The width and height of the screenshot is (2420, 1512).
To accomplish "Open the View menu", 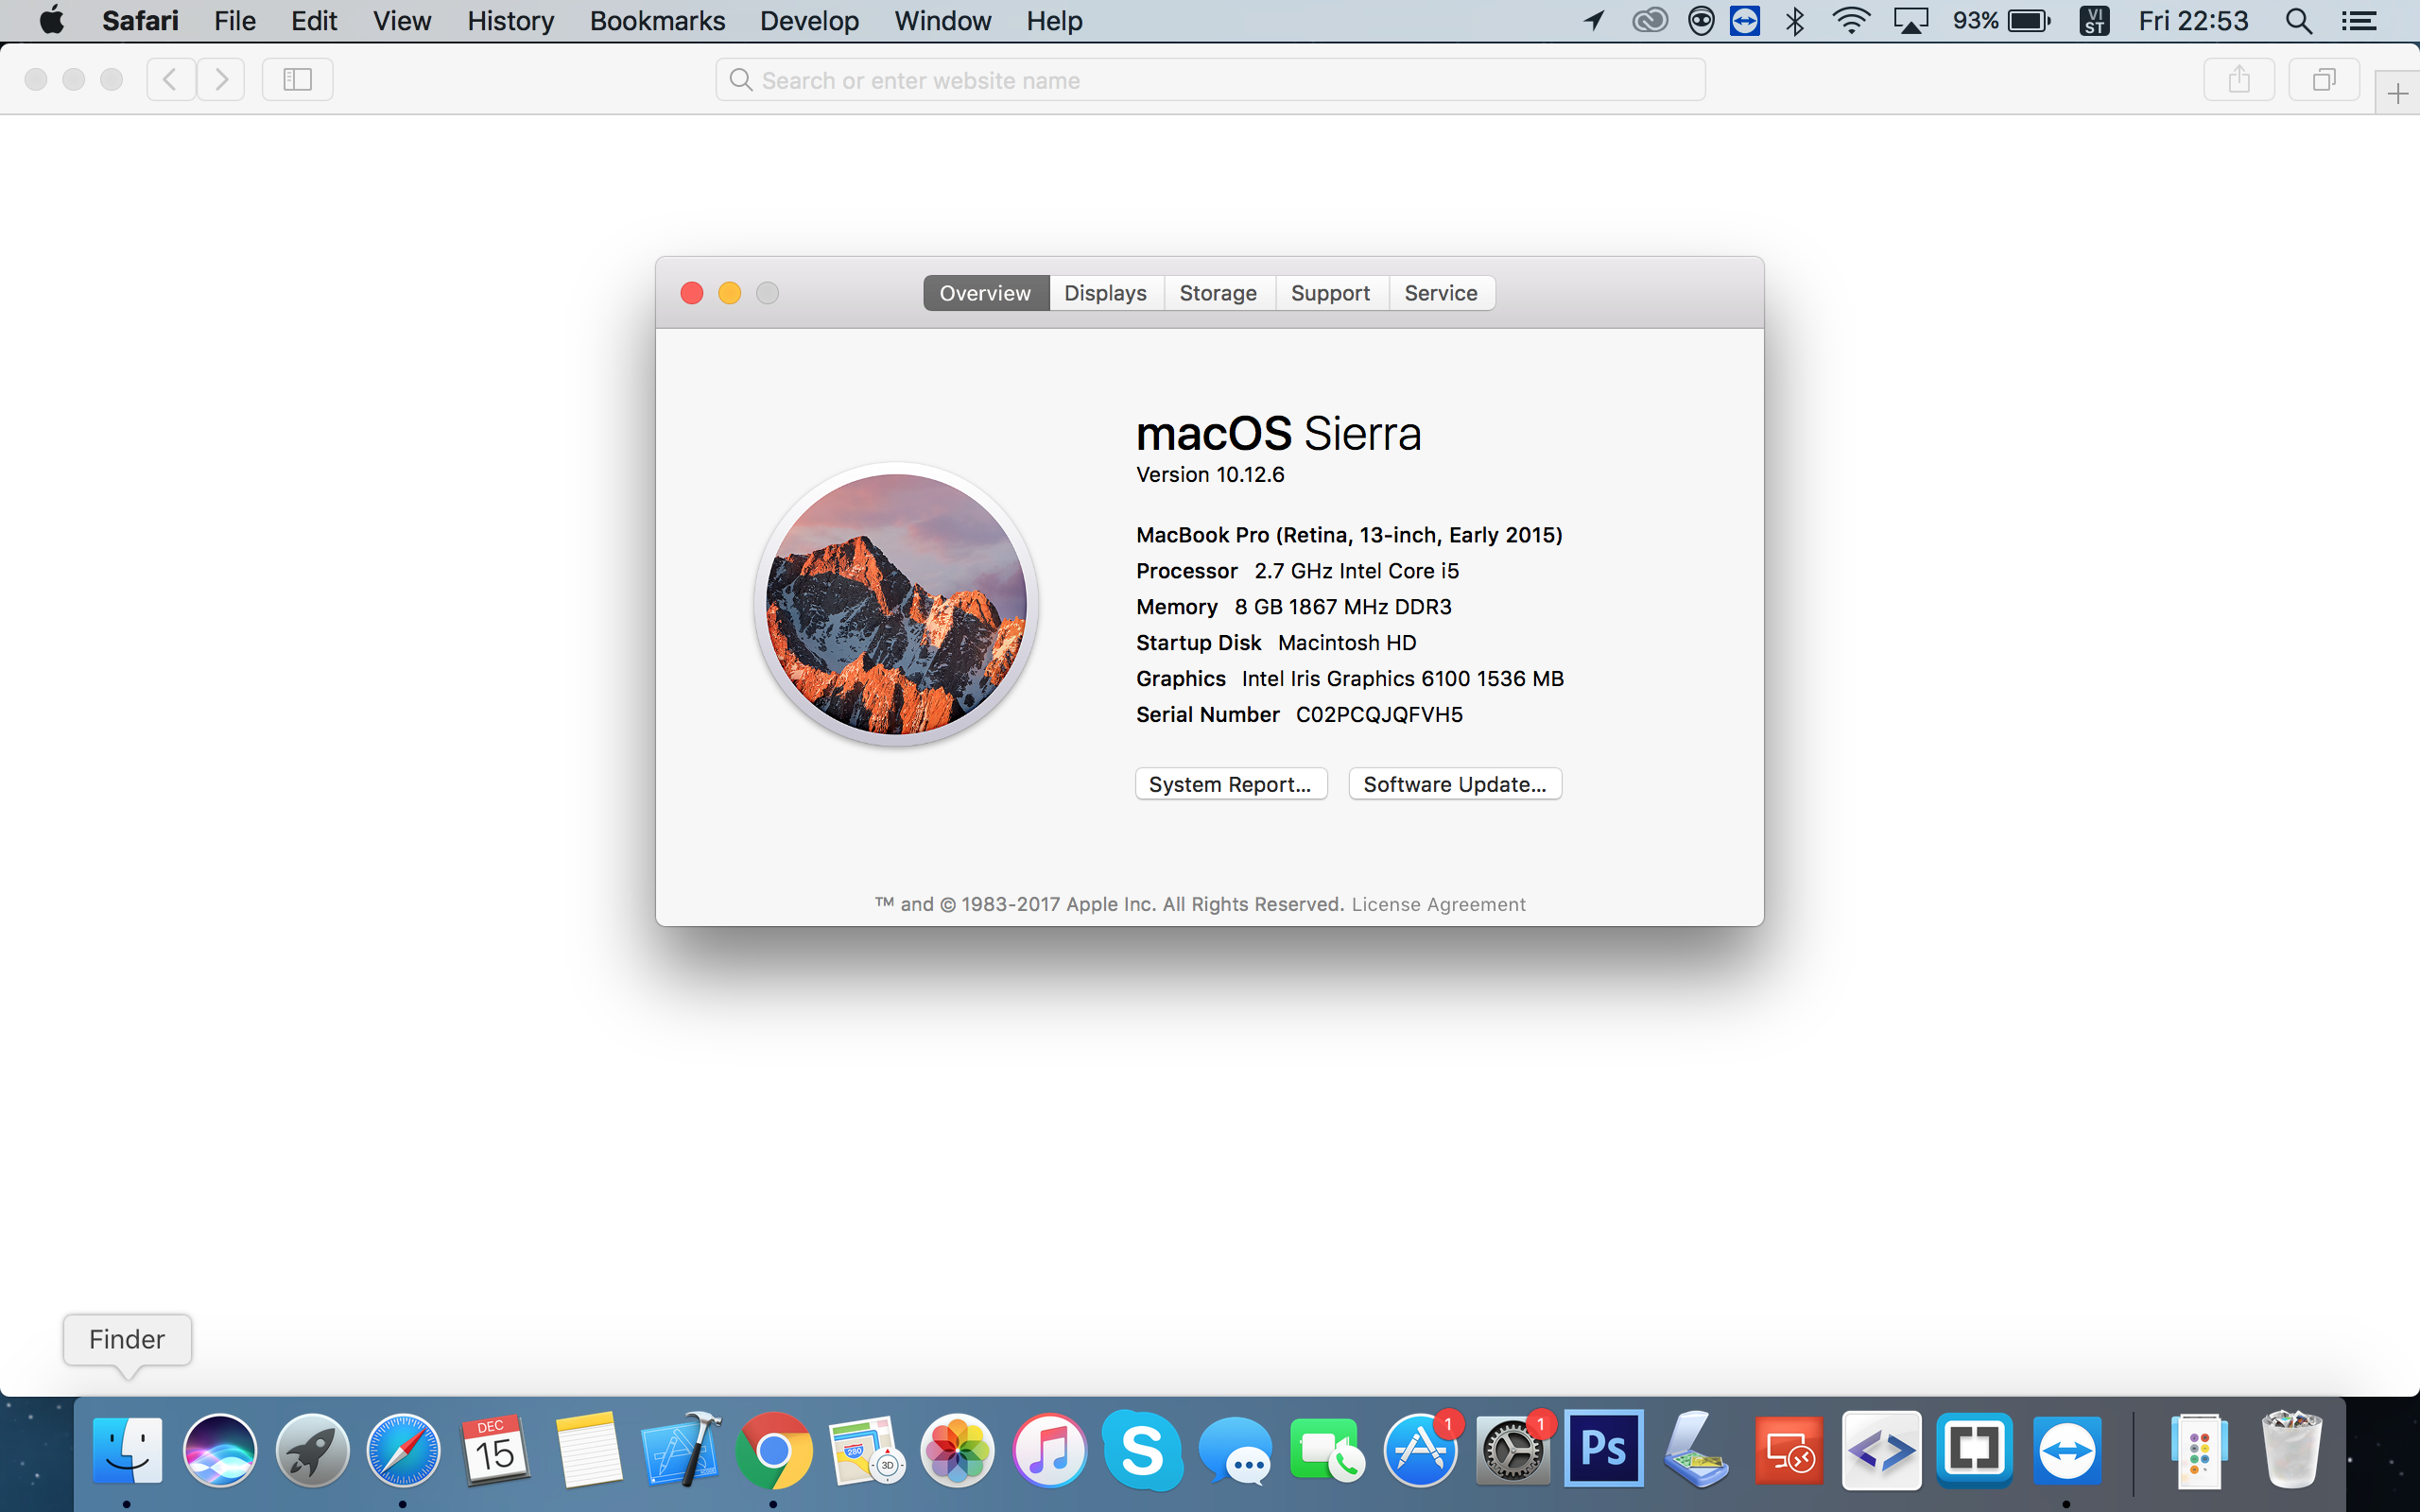I will click(x=402, y=21).
